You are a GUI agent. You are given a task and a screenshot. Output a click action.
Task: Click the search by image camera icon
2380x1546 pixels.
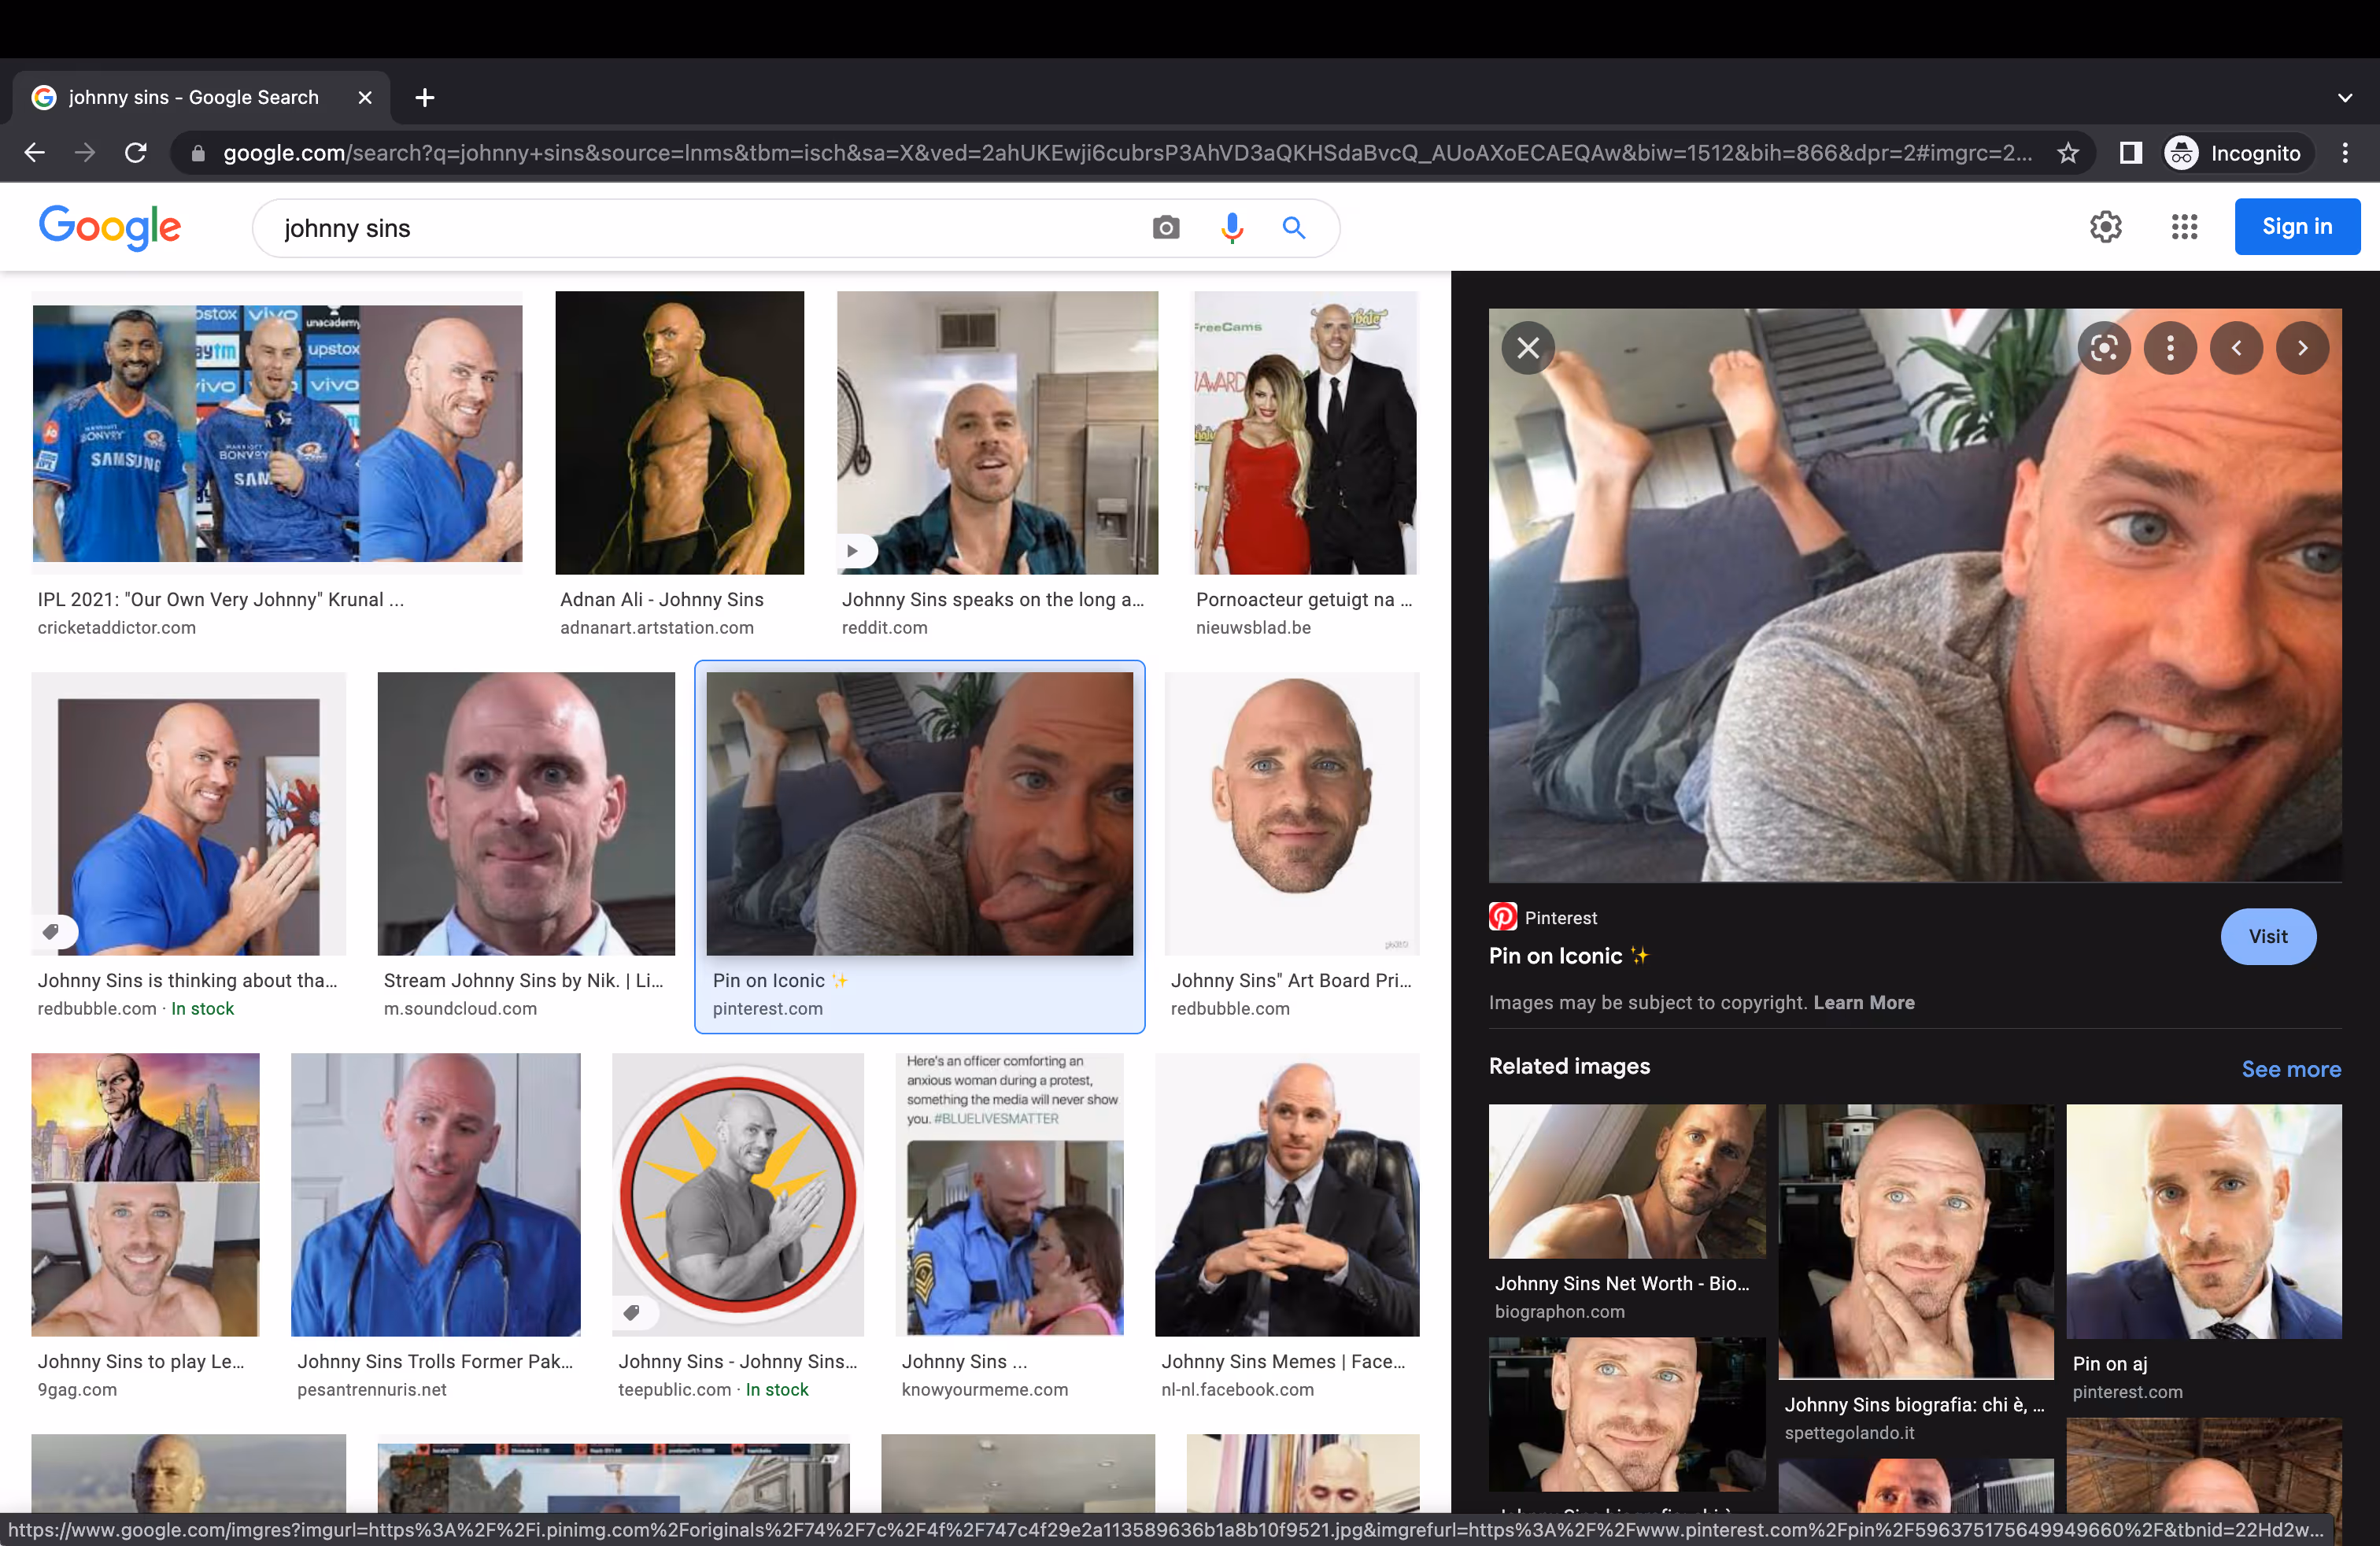pos(1165,228)
